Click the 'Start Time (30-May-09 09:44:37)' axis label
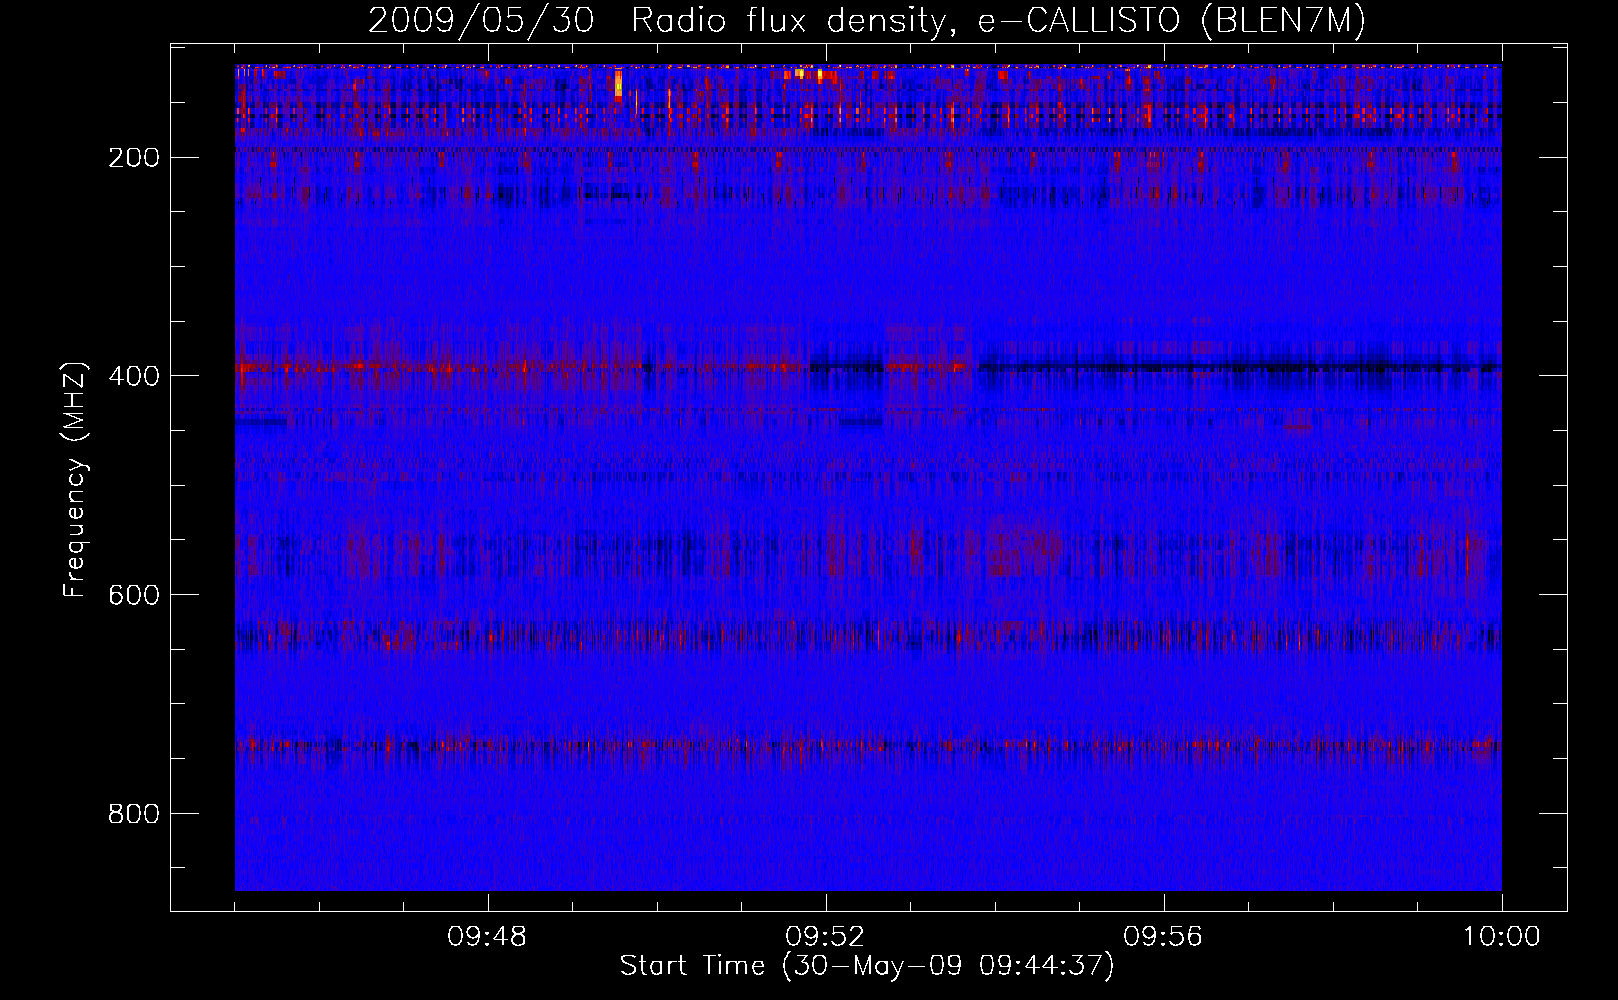The image size is (1618, 1000). [x=867, y=966]
